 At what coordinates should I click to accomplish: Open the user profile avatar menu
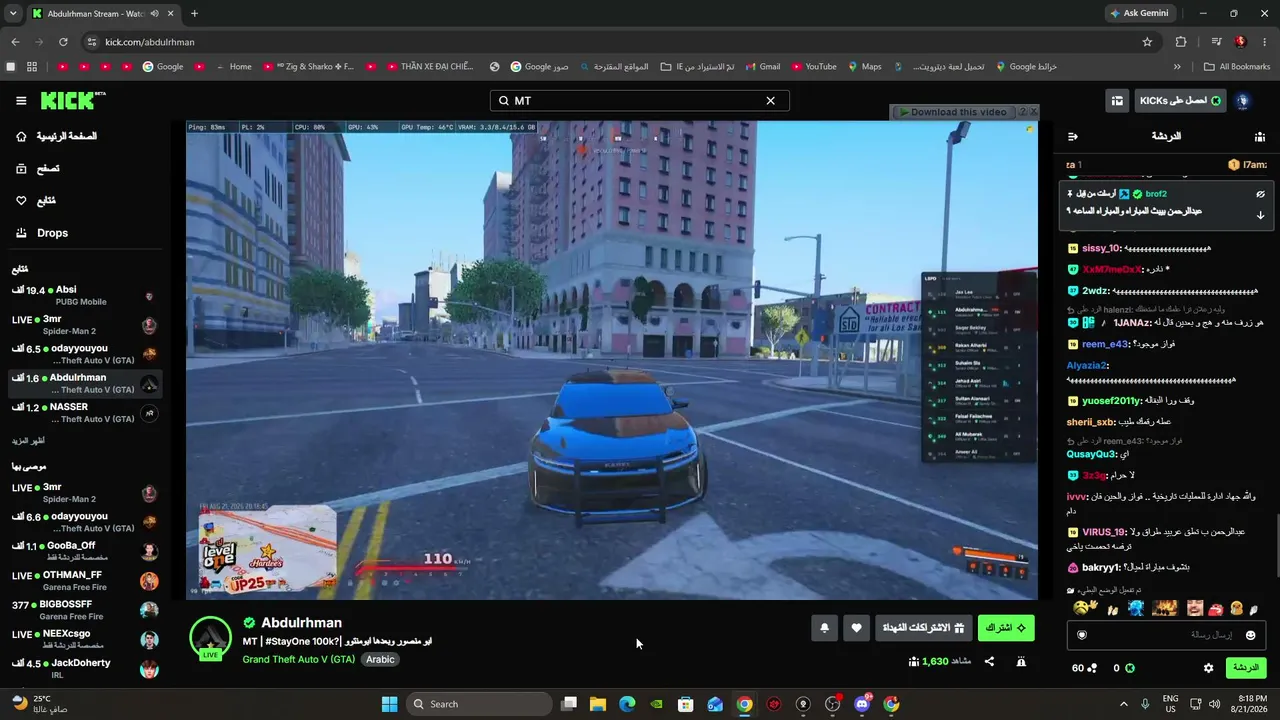(x=1243, y=101)
